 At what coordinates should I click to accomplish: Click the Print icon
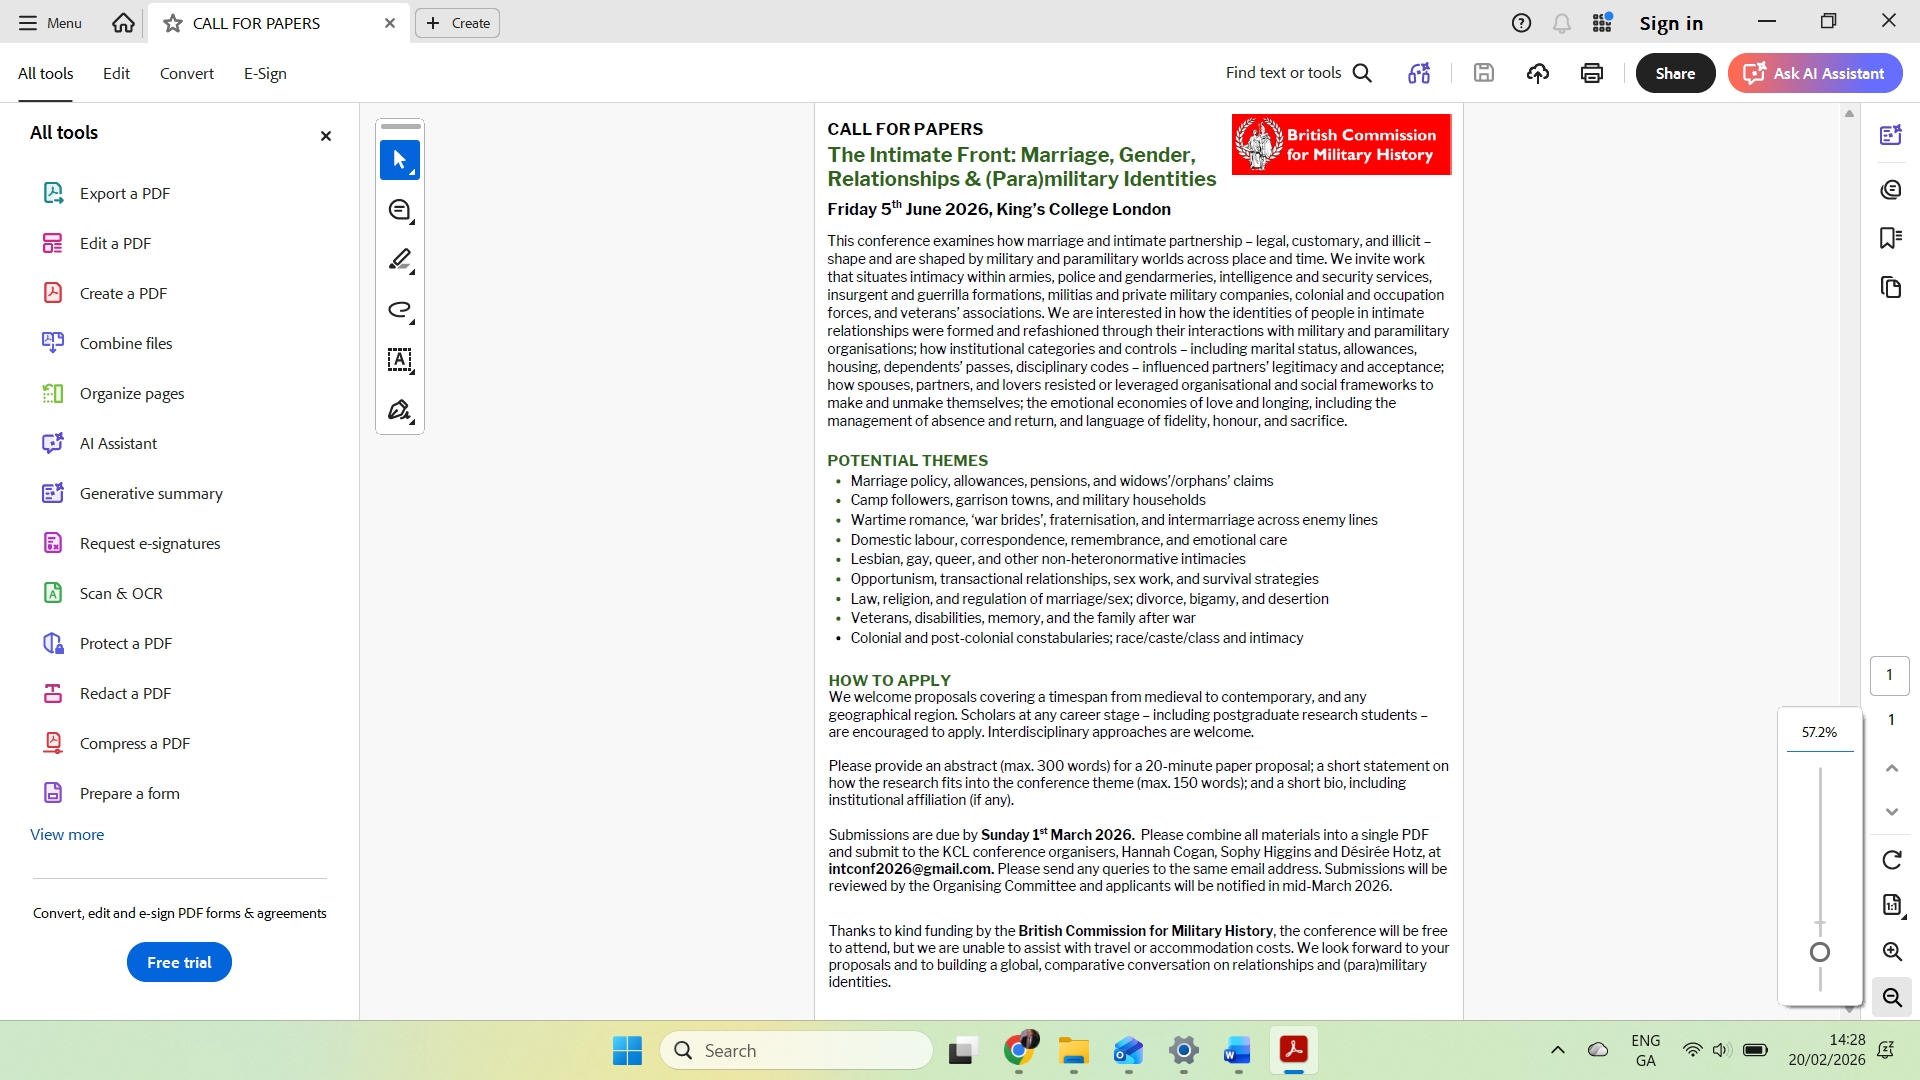coord(1591,73)
